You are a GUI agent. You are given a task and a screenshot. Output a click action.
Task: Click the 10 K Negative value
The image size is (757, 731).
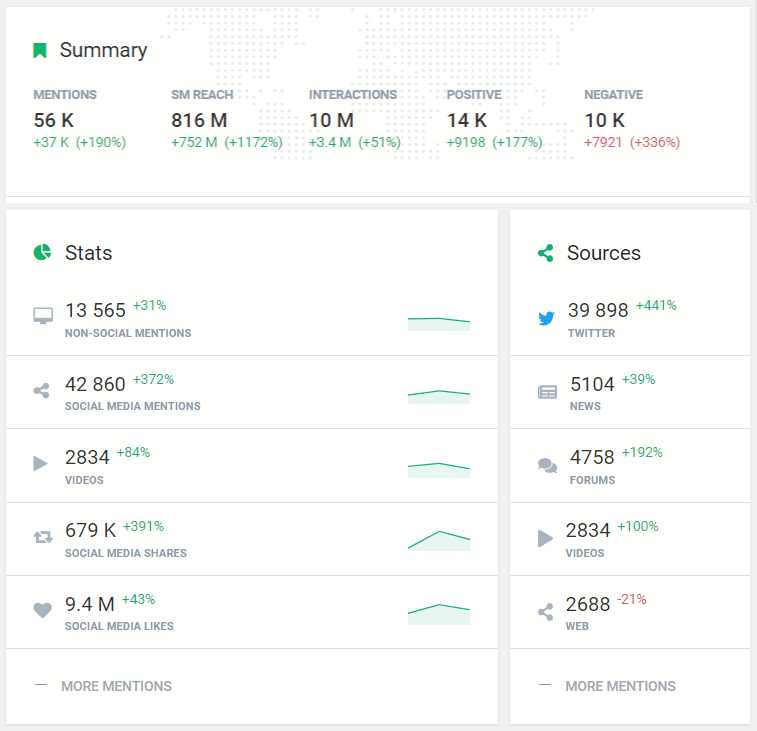pos(604,120)
